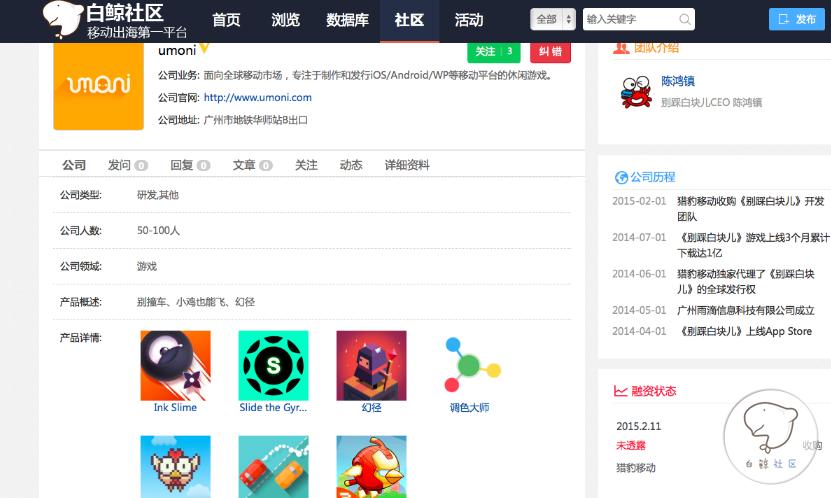Switch to the 详细资料 tab

coord(407,165)
